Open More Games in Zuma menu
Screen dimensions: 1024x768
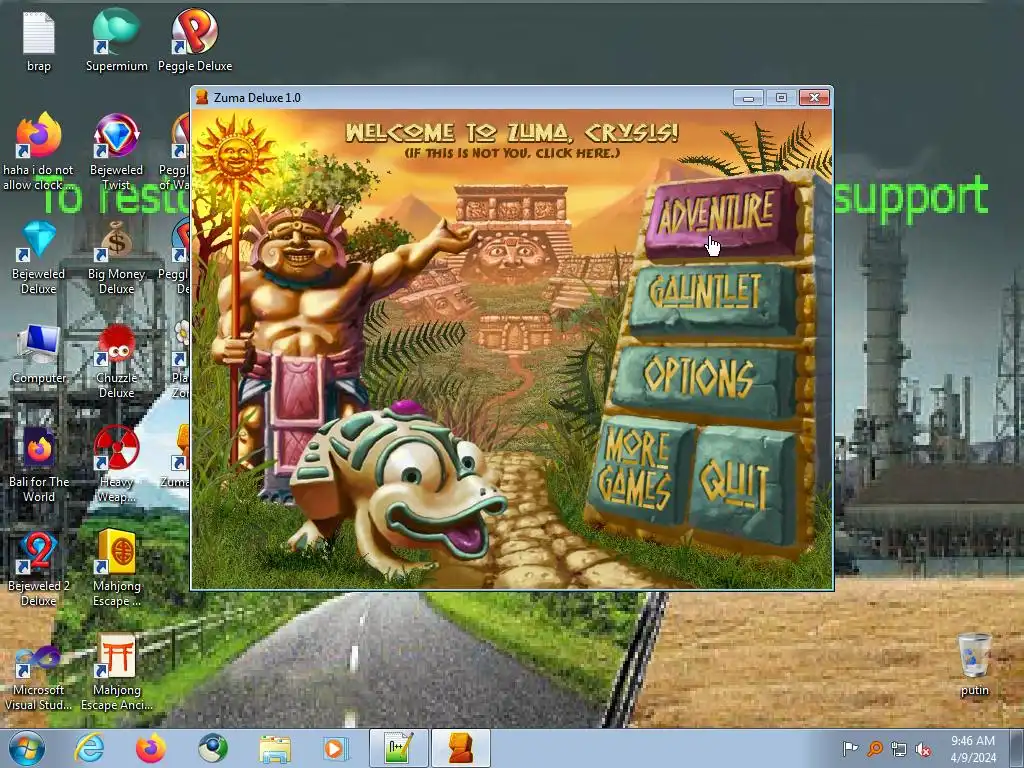[638, 470]
